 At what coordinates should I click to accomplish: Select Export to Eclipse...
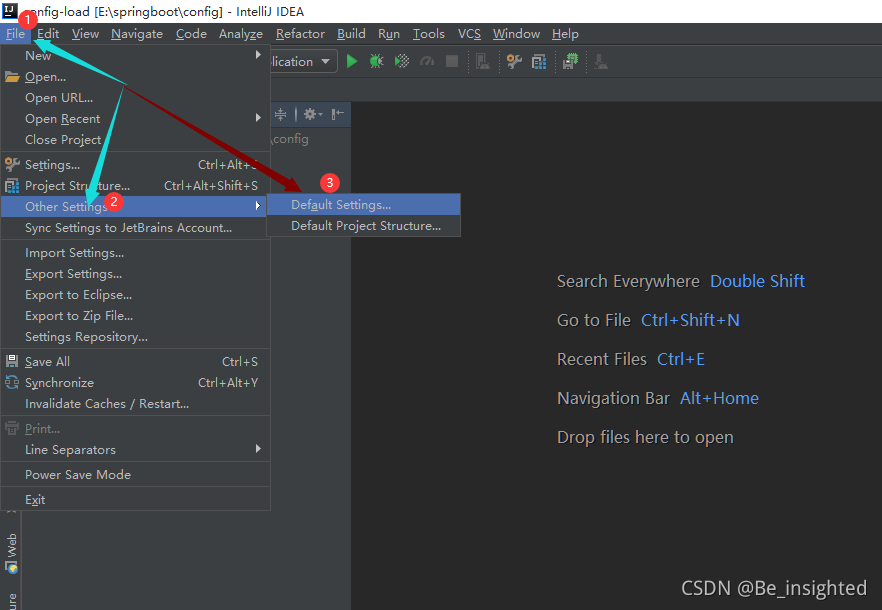136,294
